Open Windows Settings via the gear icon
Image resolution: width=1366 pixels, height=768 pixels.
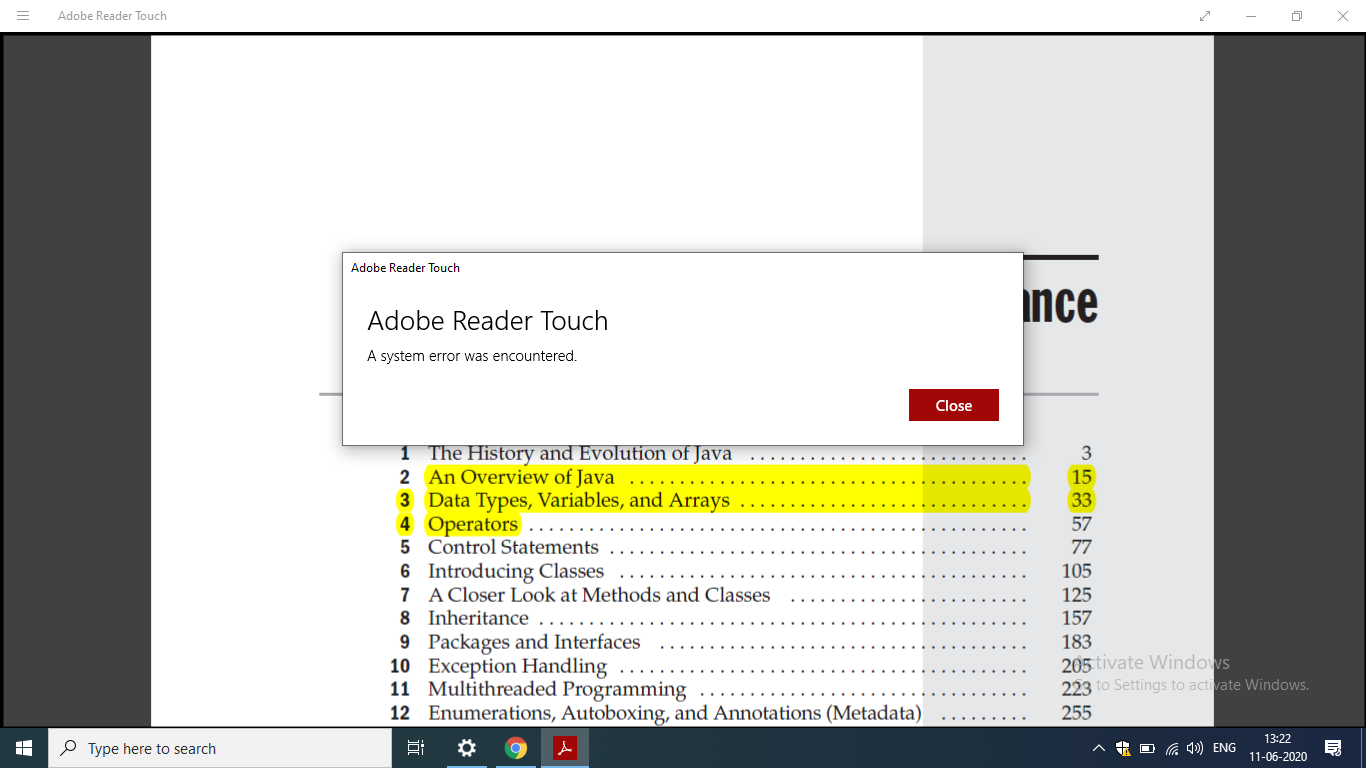466,747
